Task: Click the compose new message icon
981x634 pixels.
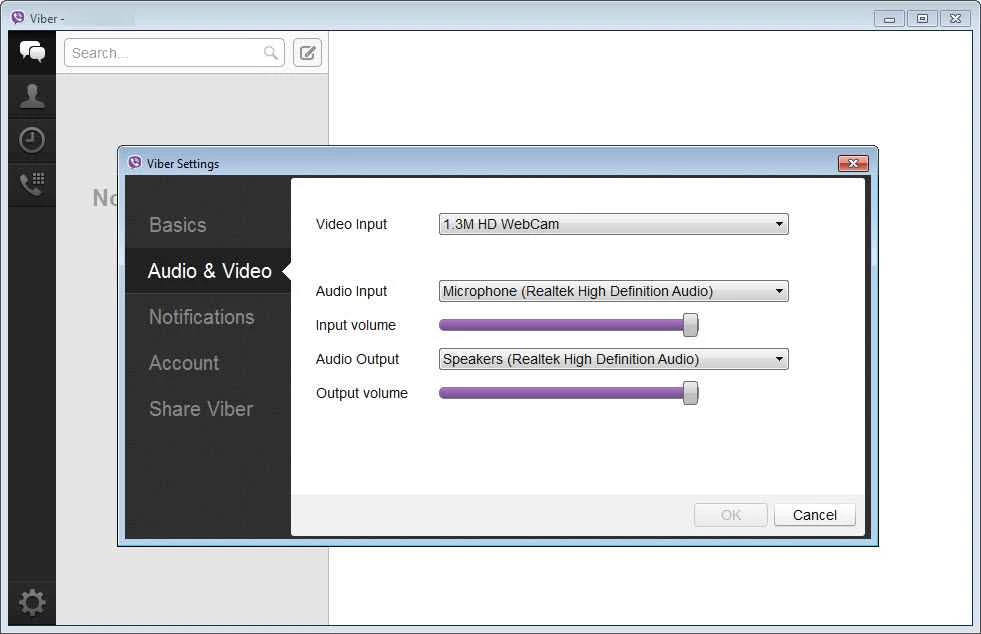Action: coord(308,53)
